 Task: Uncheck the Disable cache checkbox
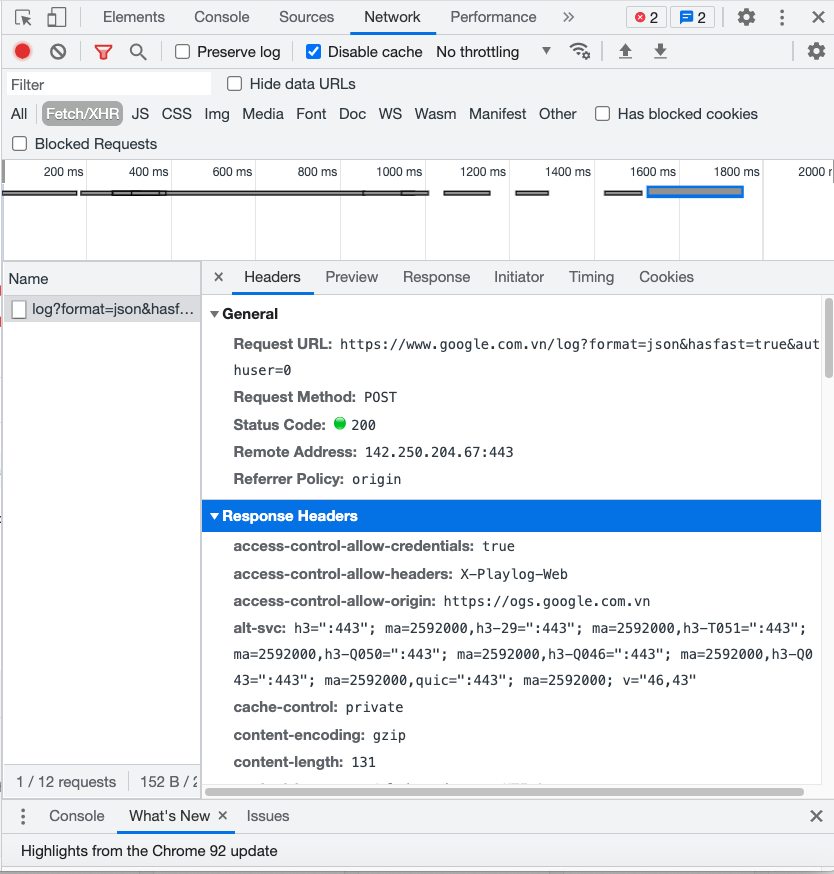313,52
